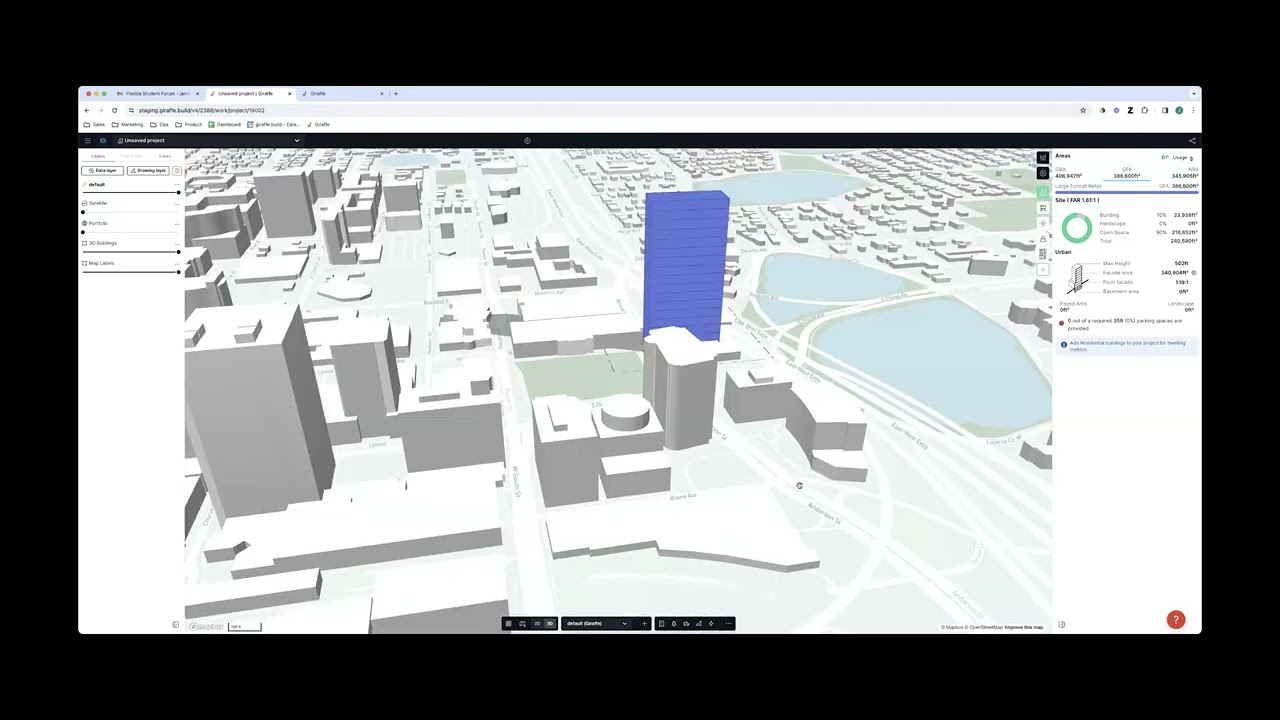
Task: Click the blue info icon in residential notice
Action: pyautogui.click(x=1064, y=344)
